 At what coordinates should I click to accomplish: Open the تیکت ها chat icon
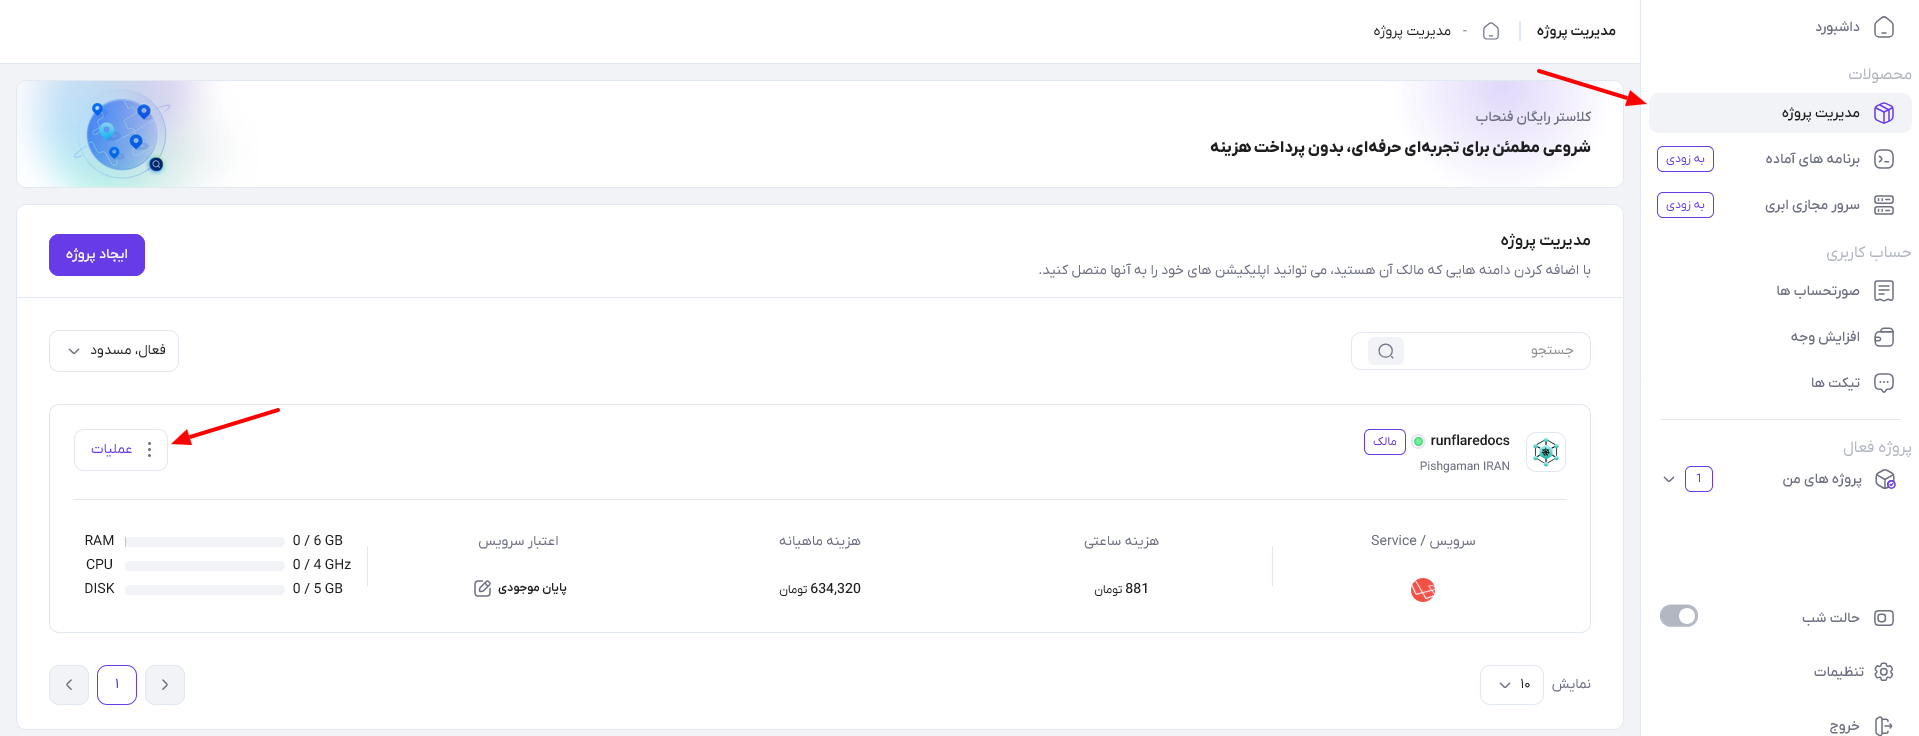click(1884, 383)
